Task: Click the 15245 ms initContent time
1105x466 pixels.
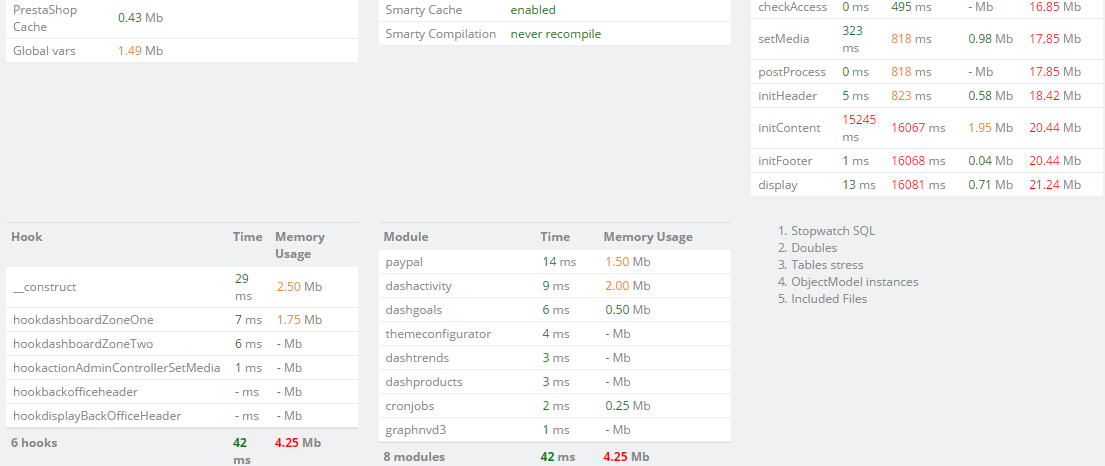Action: pos(859,128)
